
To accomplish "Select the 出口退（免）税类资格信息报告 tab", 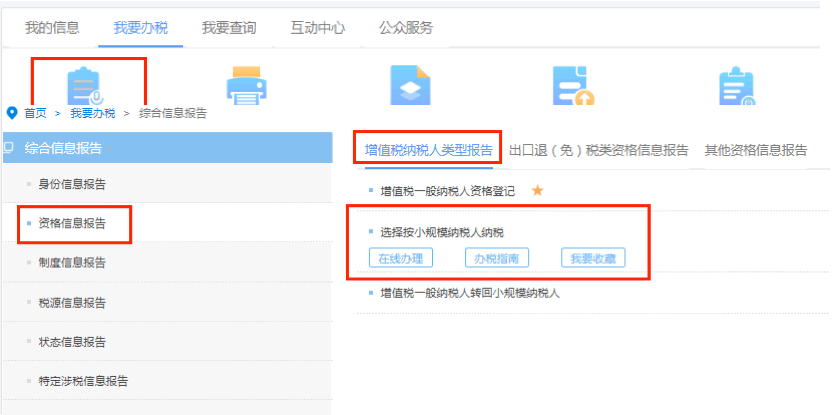I will [598, 150].
